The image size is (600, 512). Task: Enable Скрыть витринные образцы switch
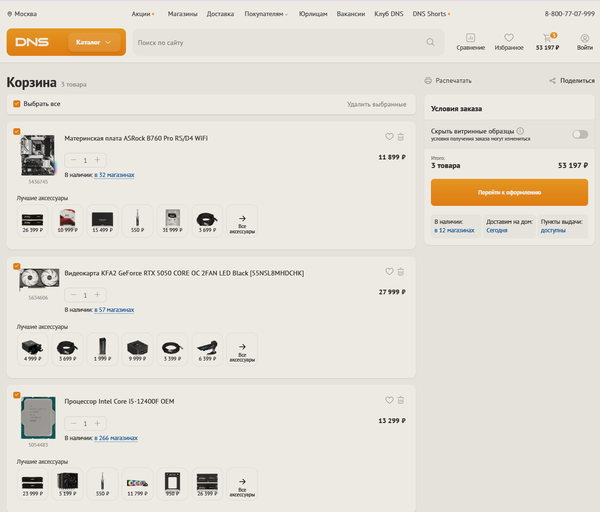[x=580, y=134]
